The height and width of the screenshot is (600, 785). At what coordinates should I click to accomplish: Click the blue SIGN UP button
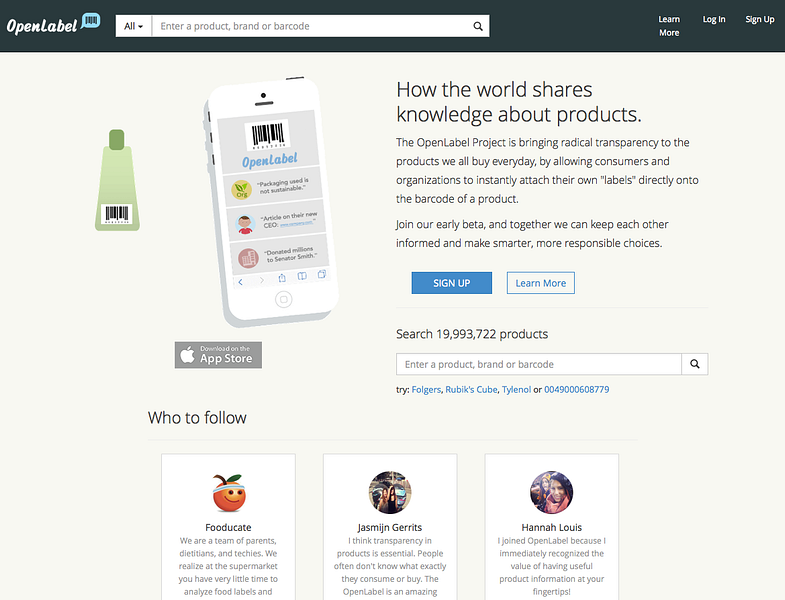[x=452, y=283]
